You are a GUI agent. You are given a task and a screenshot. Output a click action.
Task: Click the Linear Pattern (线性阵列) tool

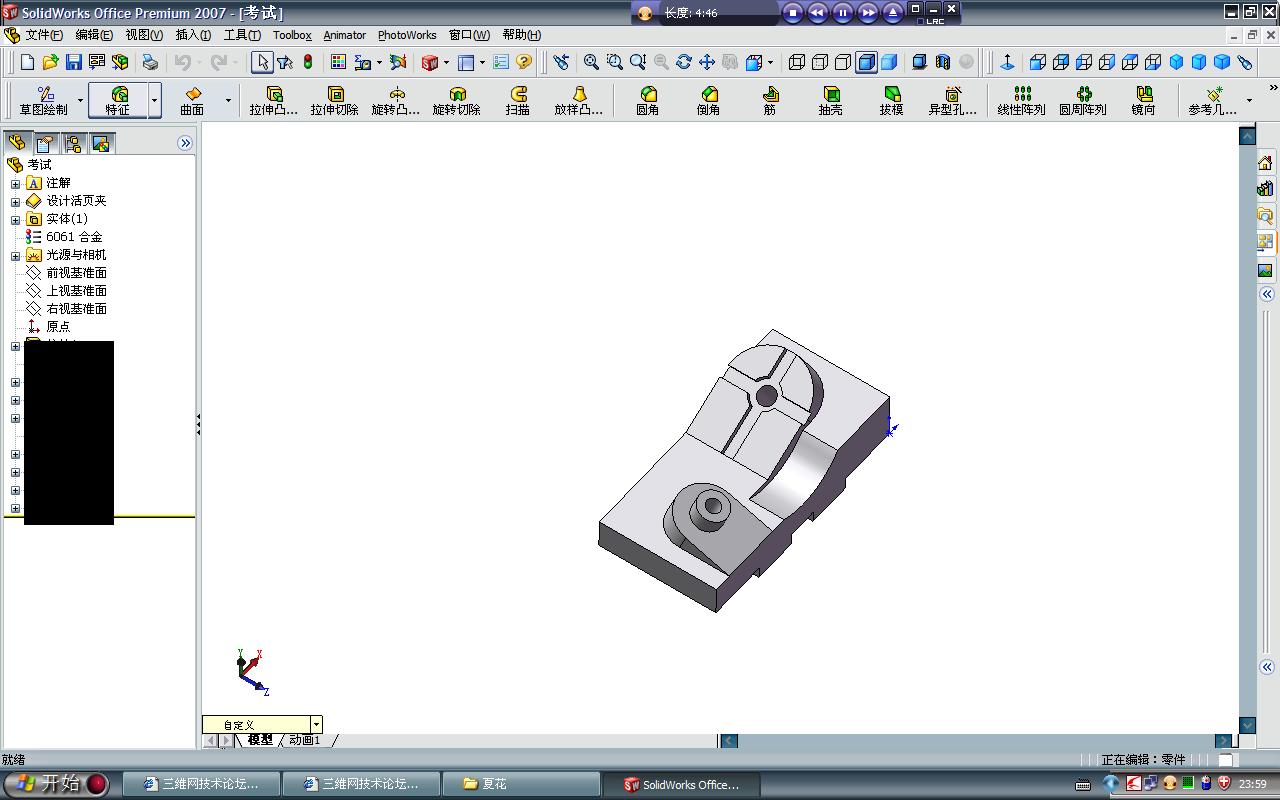pyautogui.click(x=1022, y=100)
